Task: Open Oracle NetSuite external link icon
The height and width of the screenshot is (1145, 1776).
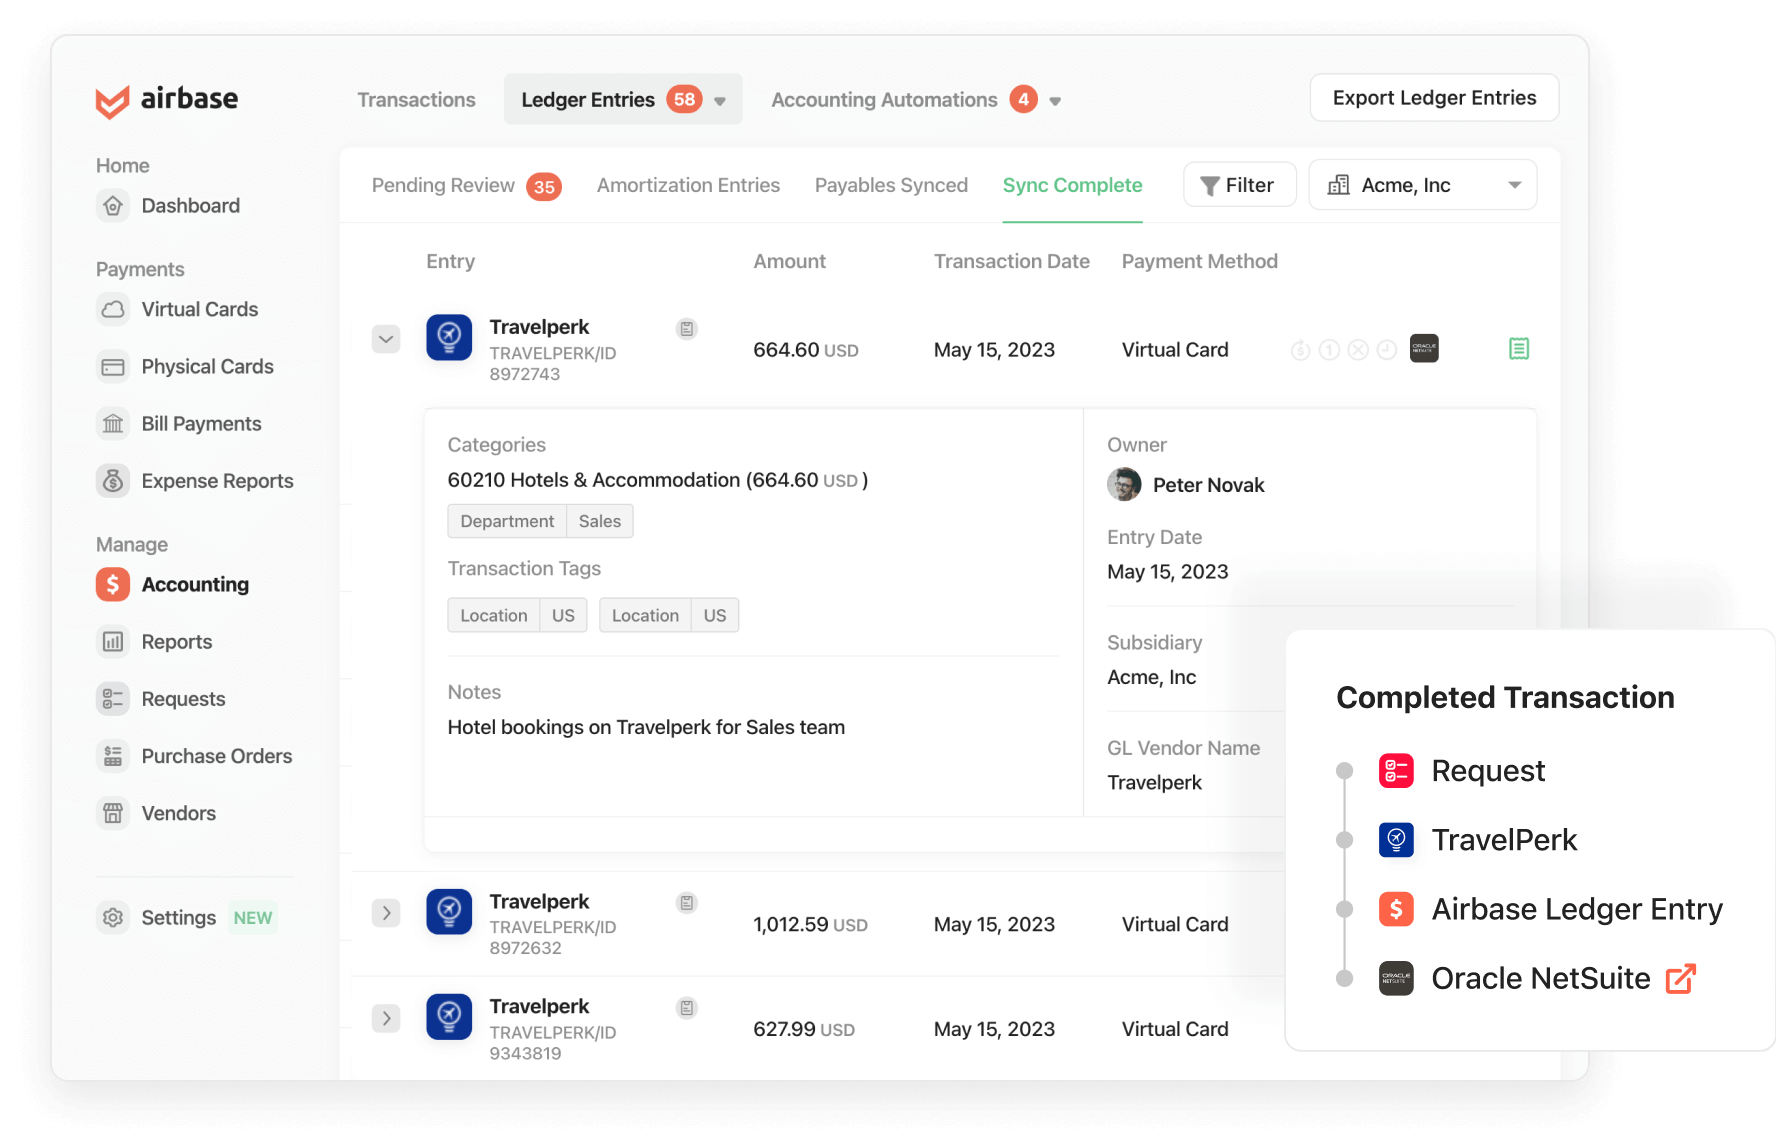Action: (x=1681, y=978)
